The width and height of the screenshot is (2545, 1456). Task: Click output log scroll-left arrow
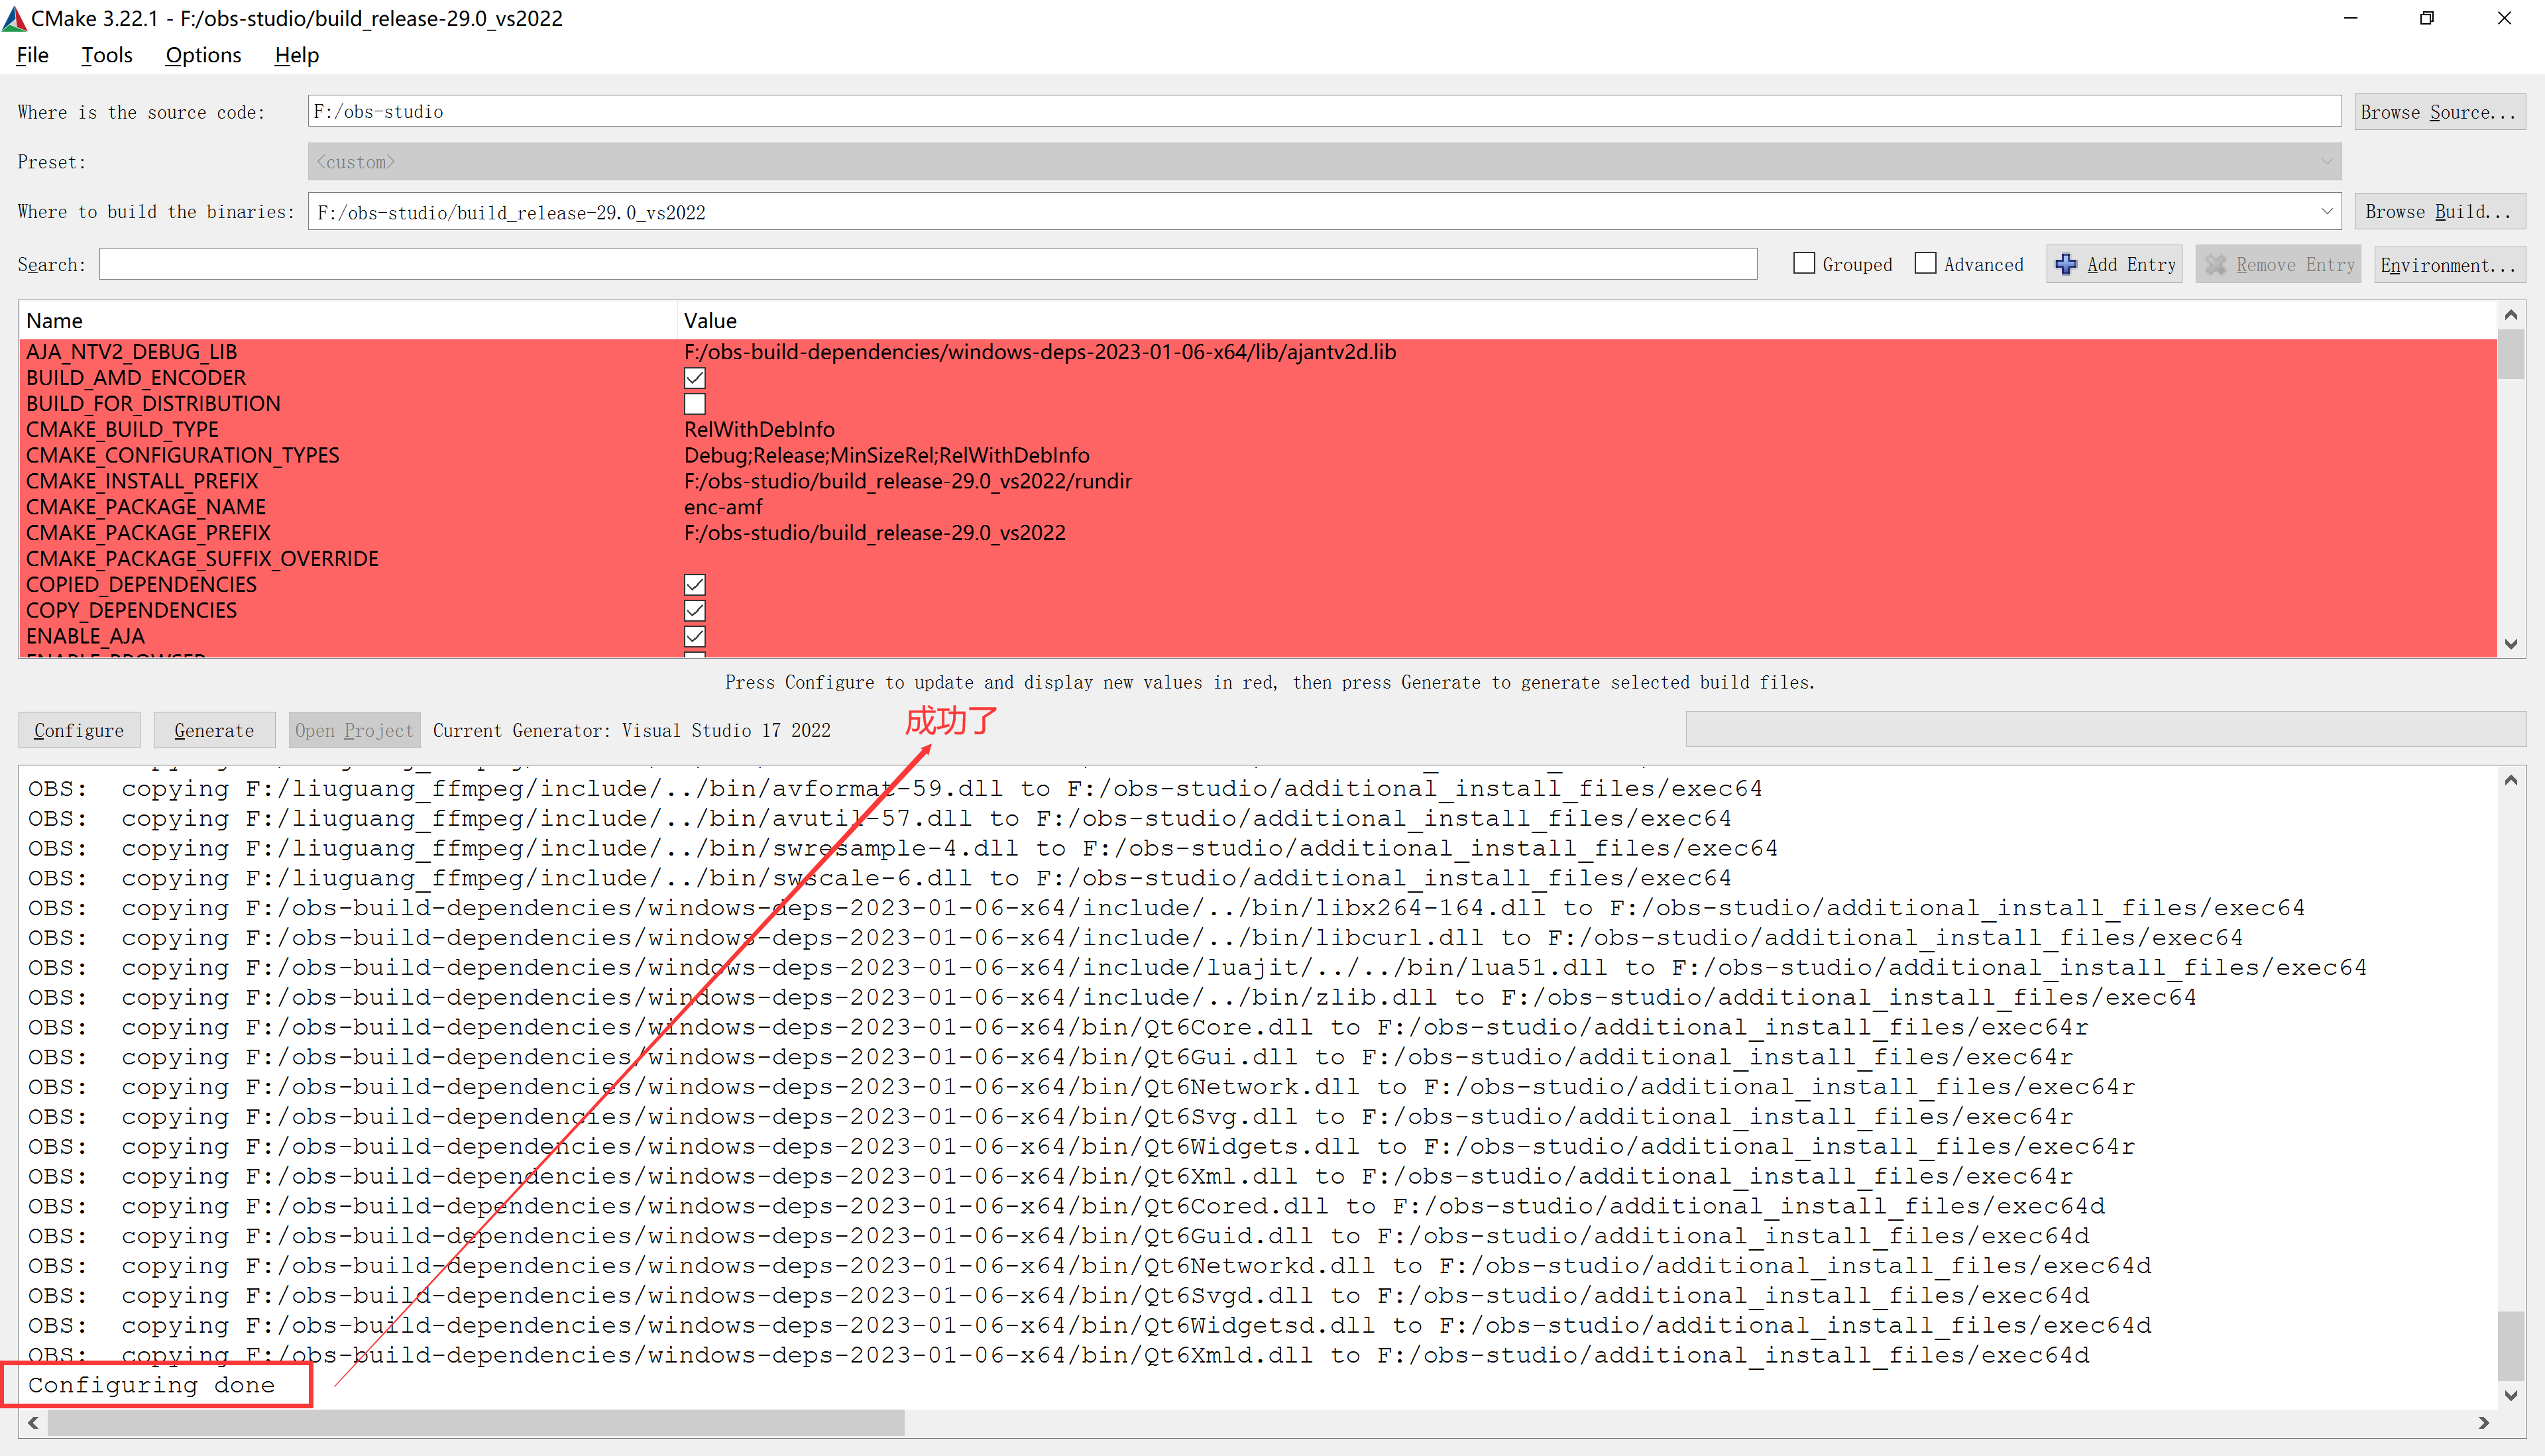click(33, 1422)
